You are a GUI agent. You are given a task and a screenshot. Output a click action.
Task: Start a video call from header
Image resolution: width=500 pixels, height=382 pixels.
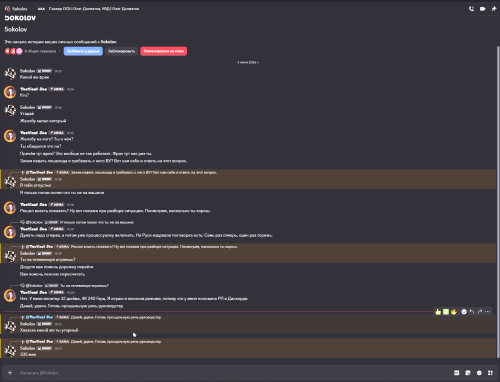(482, 9)
